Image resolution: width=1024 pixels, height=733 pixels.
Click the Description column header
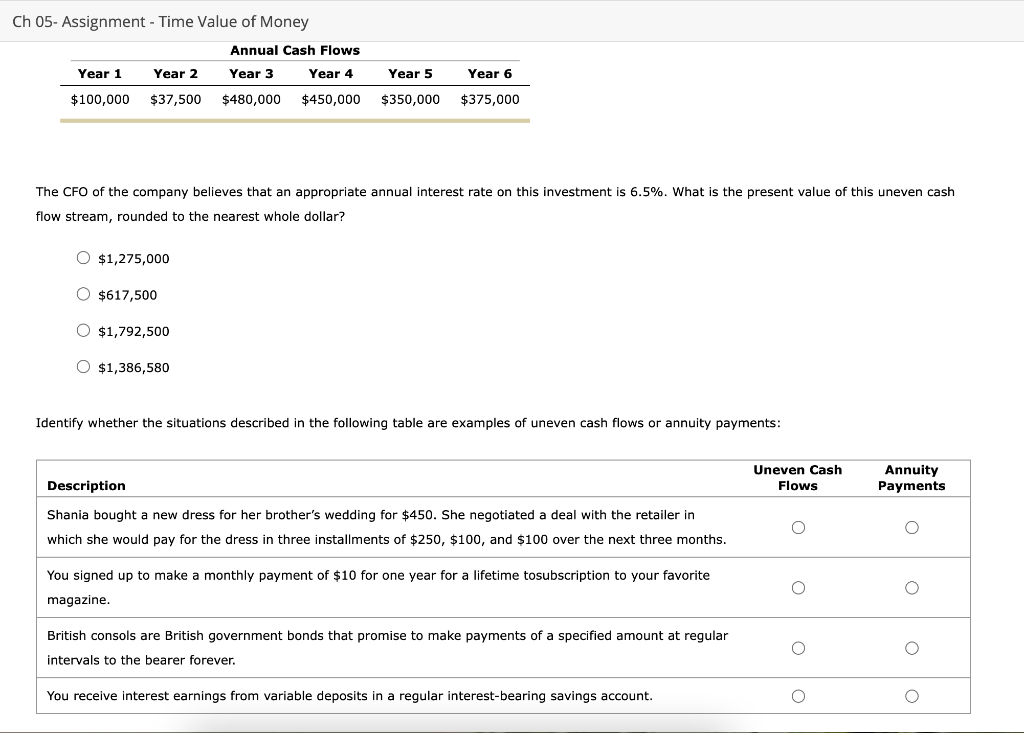(86, 485)
